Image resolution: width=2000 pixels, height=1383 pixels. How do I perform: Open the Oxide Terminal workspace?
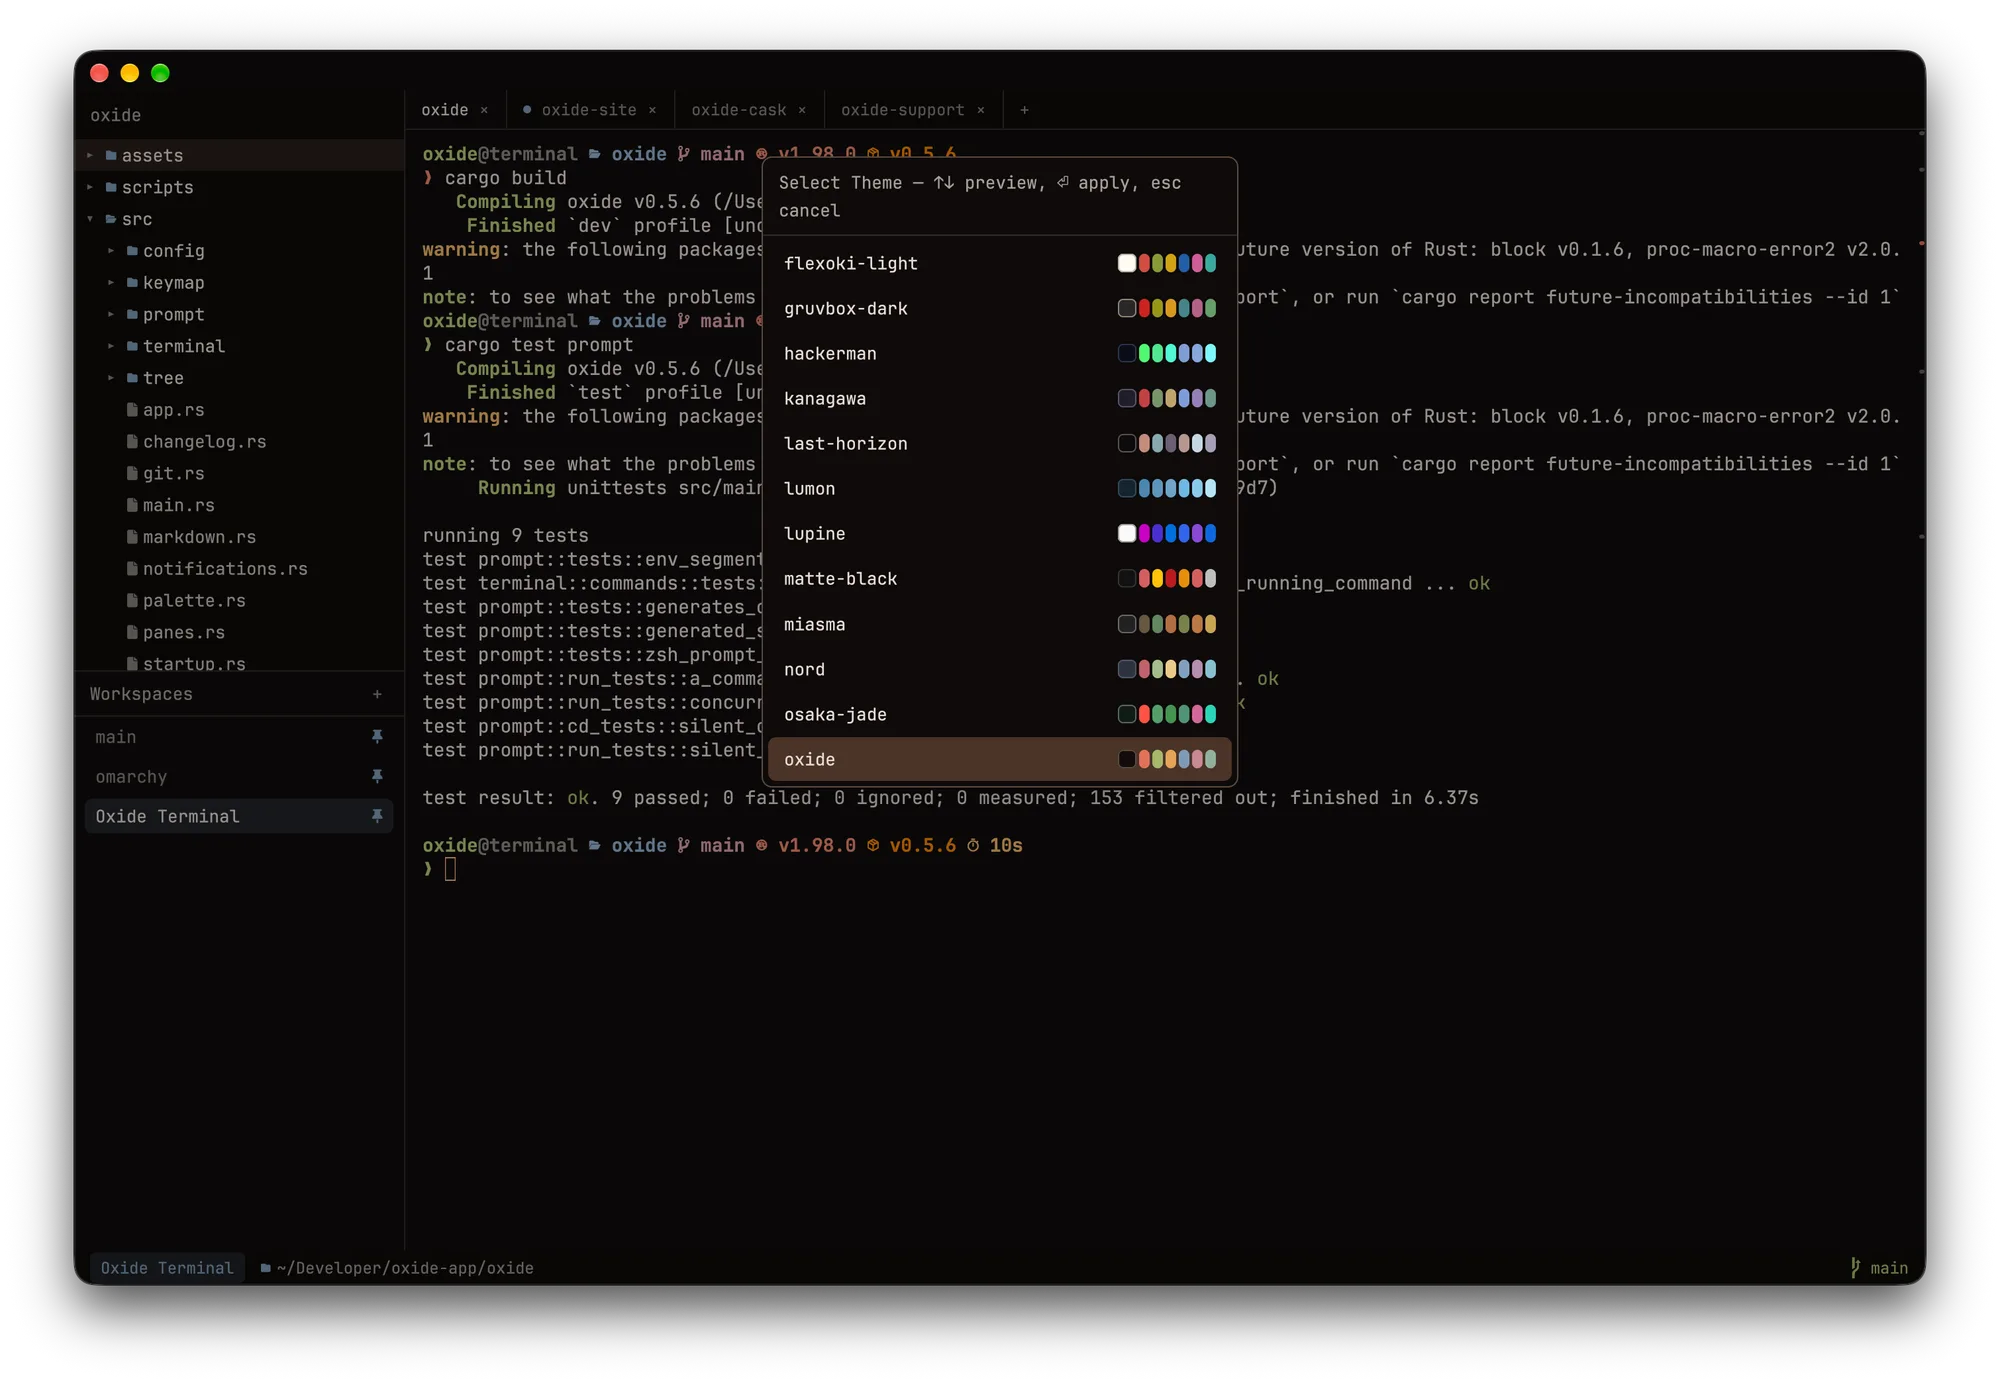pyautogui.click(x=239, y=817)
